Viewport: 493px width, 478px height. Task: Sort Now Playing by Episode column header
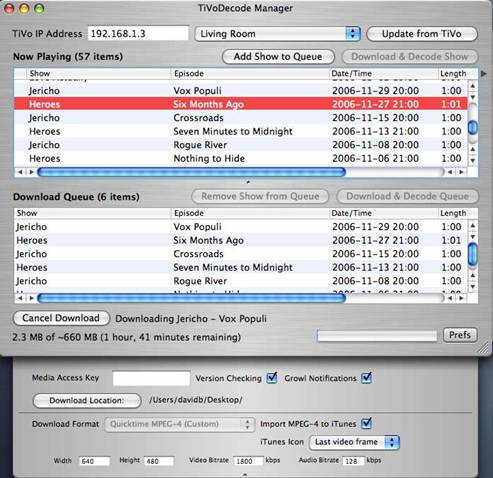pyautogui.click(x=250, y=73)
